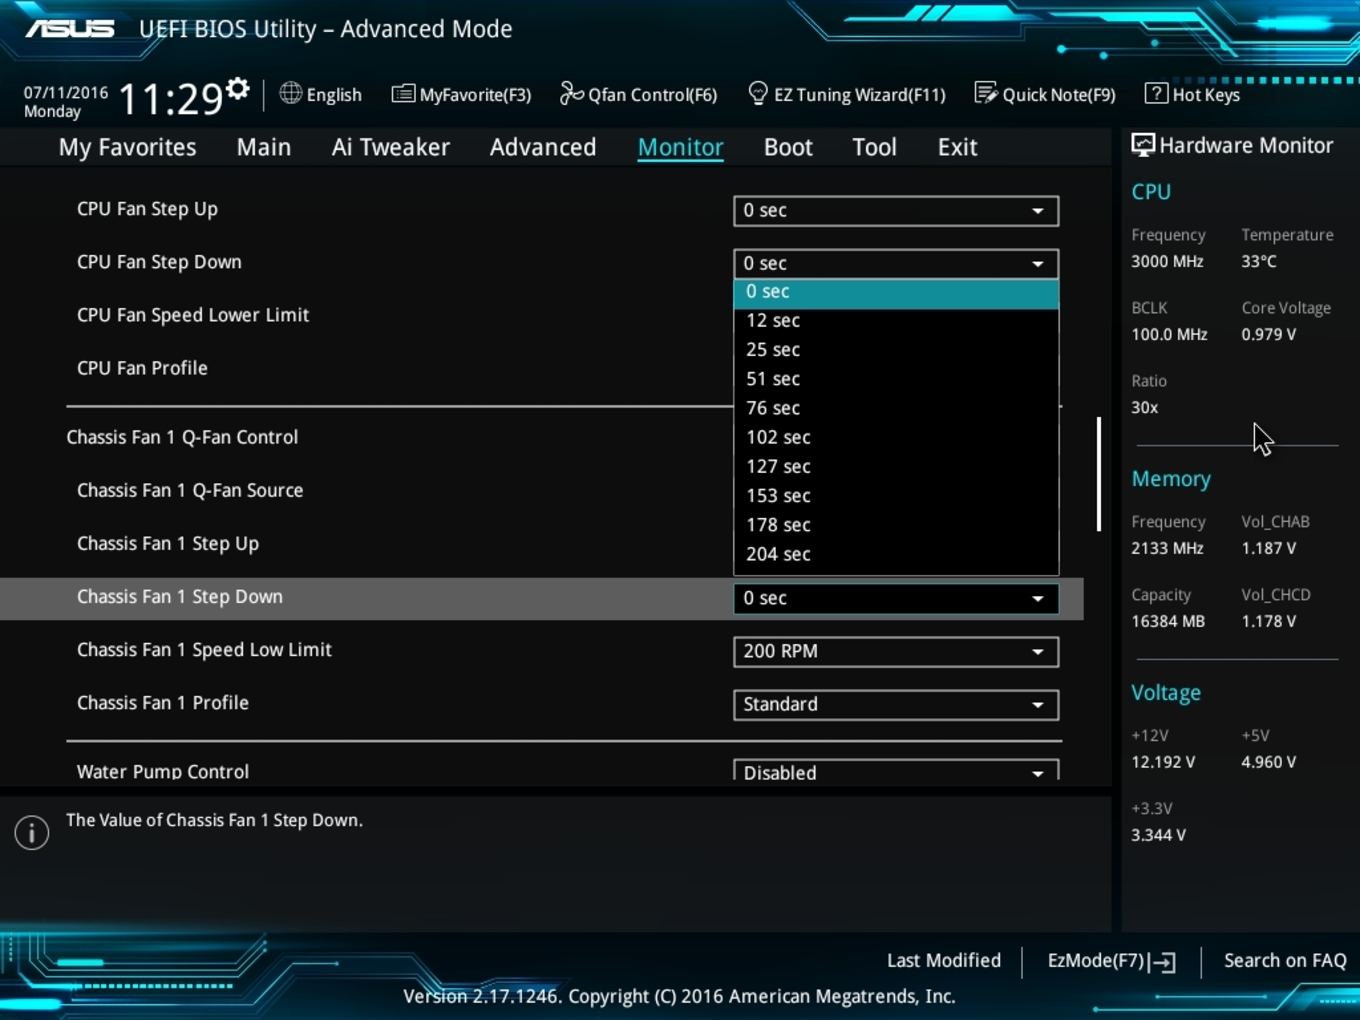
Task: Click the 07/11/2016 date
Action: click(x=66, y=92)
